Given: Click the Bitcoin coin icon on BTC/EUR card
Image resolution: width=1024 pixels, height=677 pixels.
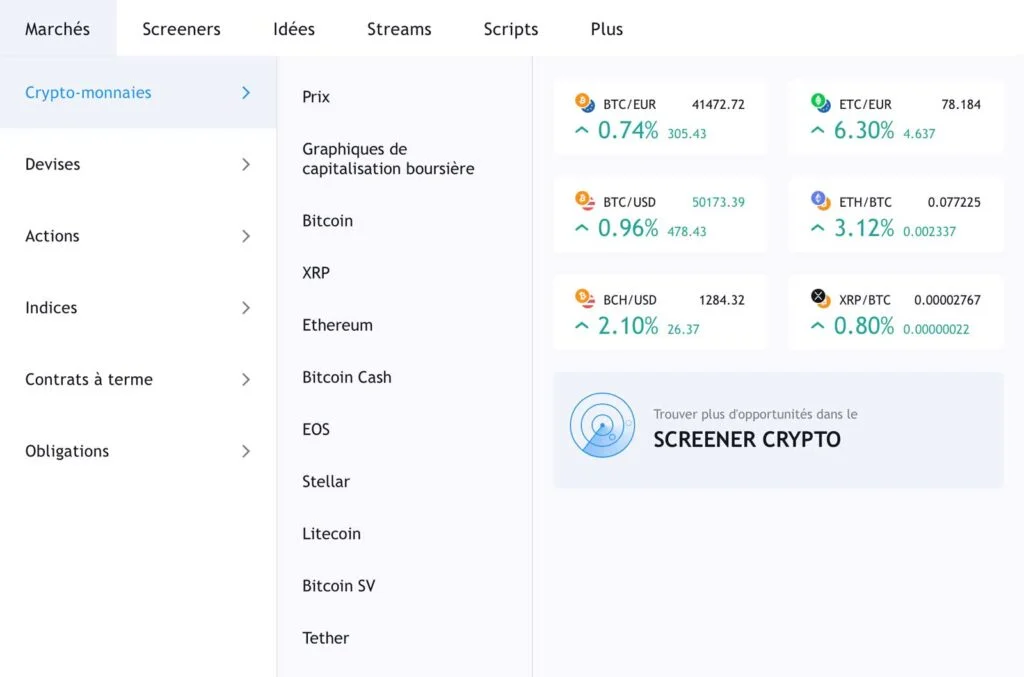Looking at the screenshot, I should (x=581, y=103).
